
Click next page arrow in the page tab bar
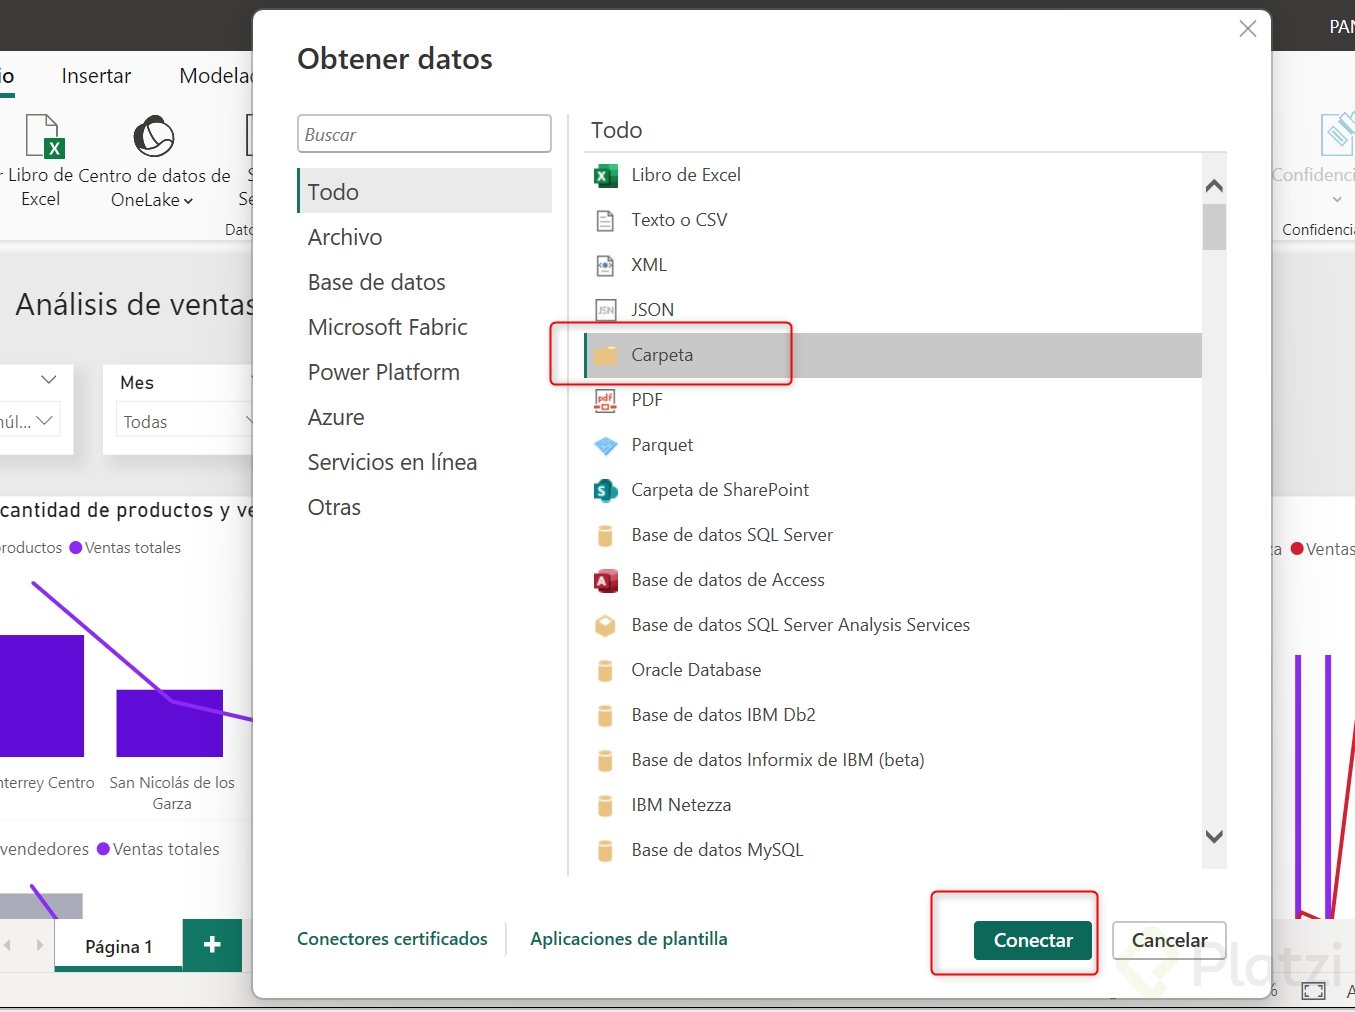[40, 945]
